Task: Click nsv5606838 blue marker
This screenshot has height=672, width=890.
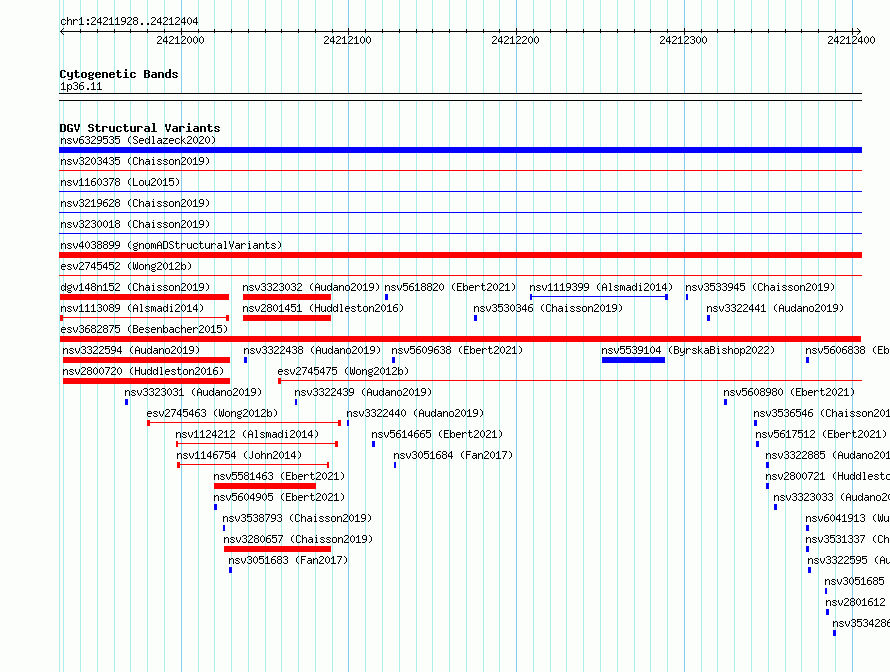Action: tap(807, 360)
